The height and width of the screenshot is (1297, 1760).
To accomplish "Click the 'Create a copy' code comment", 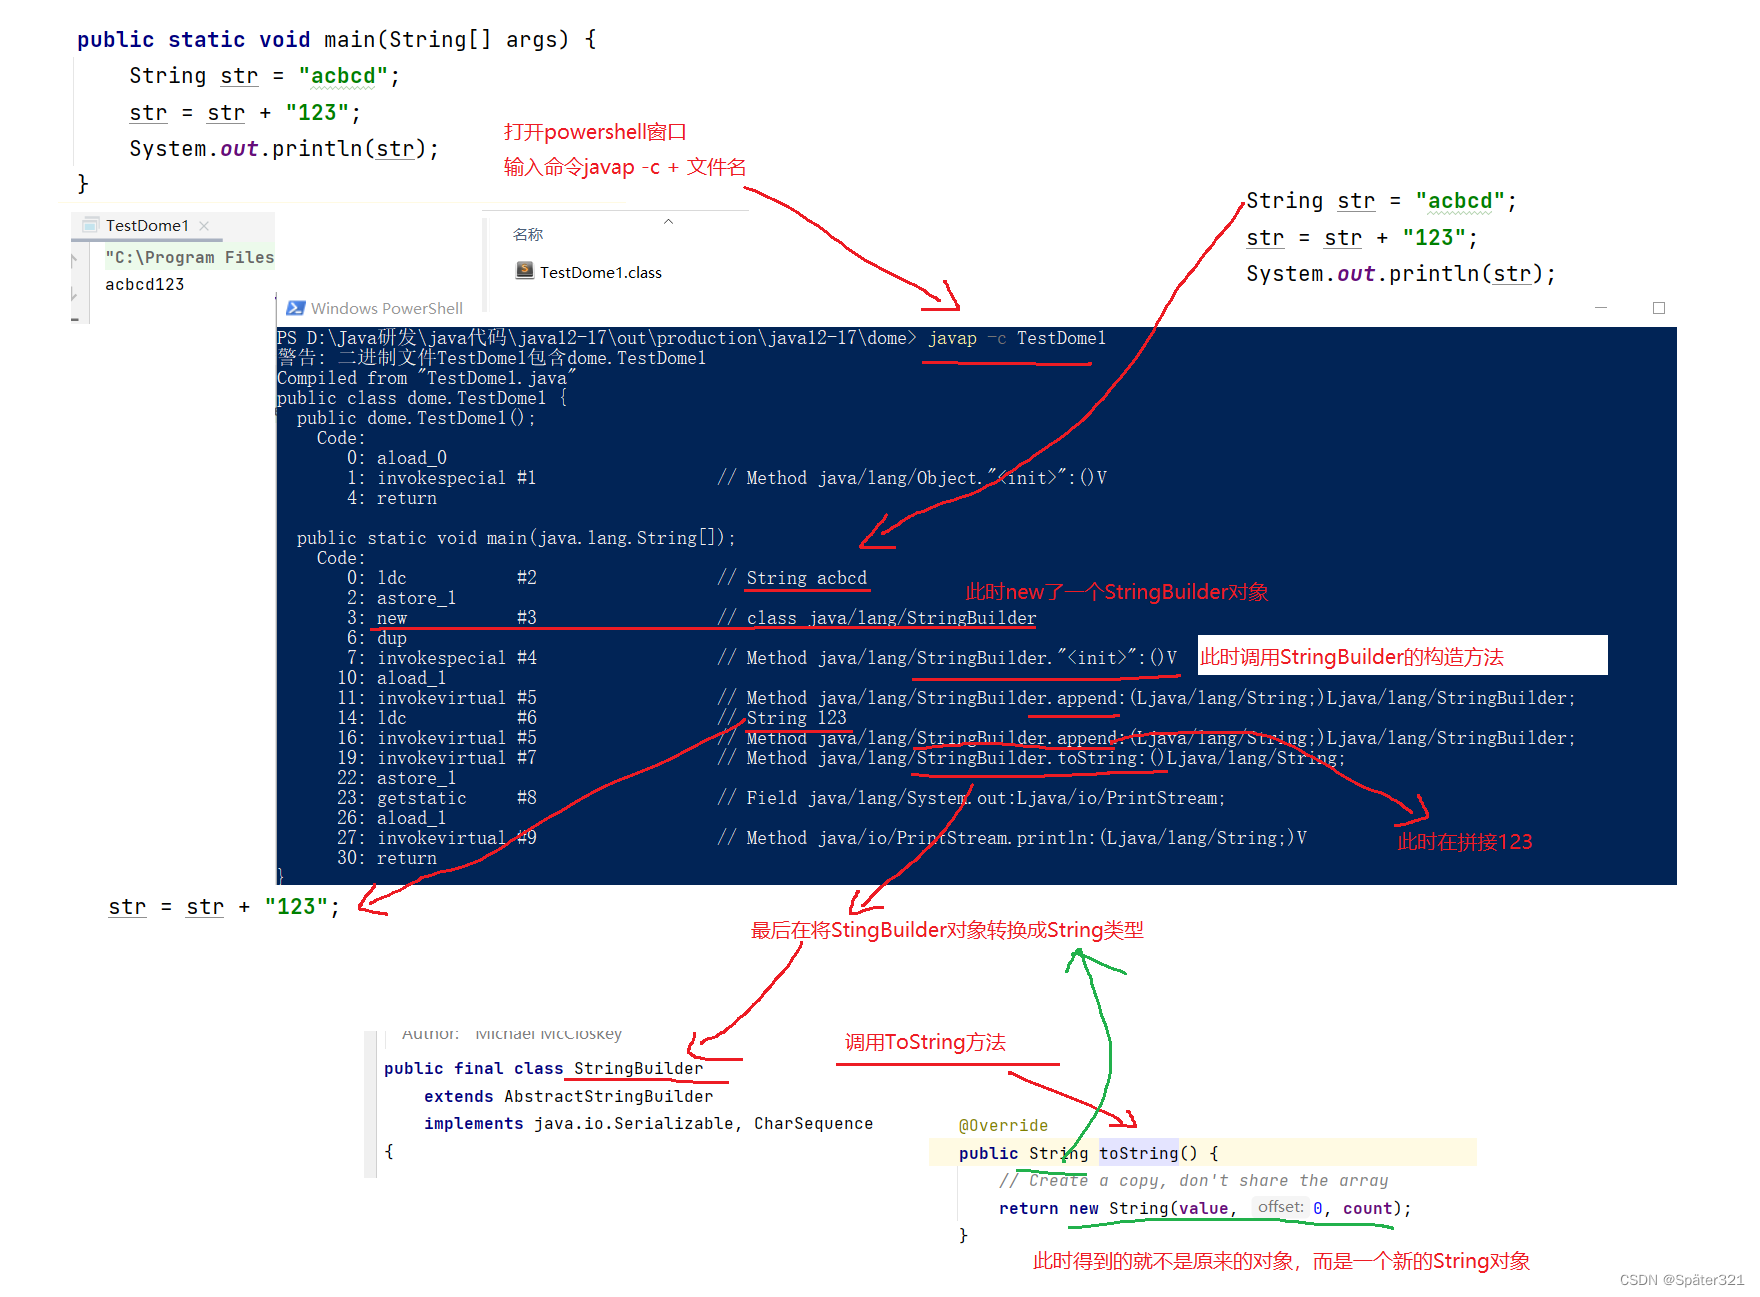I will tap(1194, 1180).
